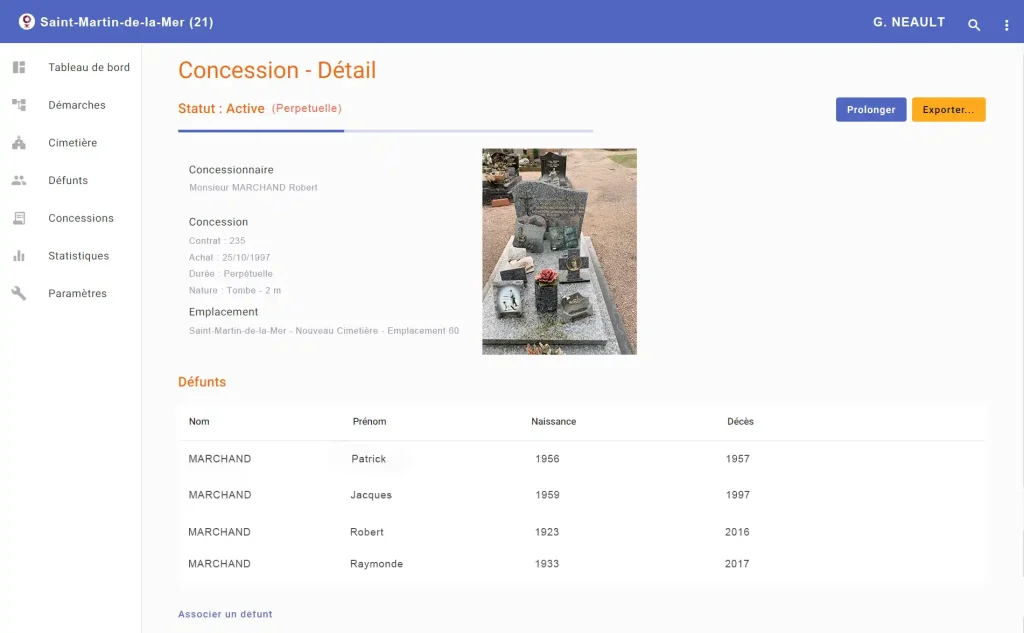Screen dimensions: 1024x633
Task: Click the tombstone photo thumbnail
Action: pyautogui.click(x=559, y=251)
